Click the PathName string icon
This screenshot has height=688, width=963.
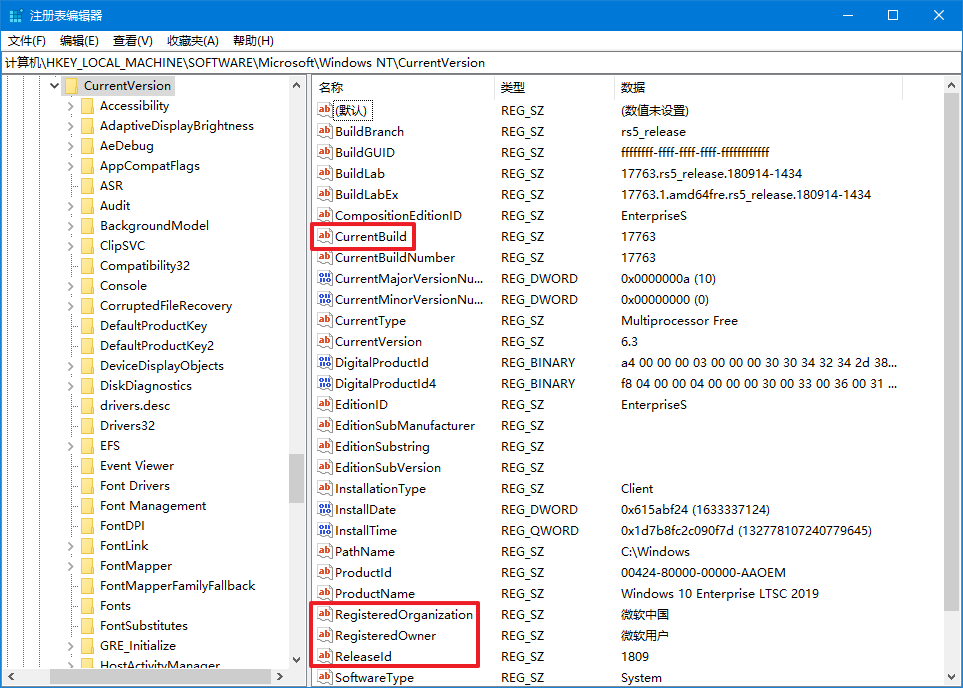(x=324, y=551)
